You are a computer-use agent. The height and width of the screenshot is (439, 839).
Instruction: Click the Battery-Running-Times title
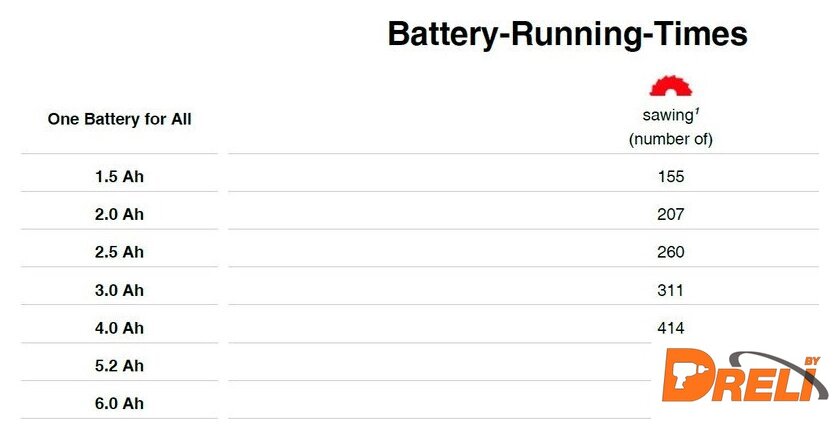tap(567, 34)
